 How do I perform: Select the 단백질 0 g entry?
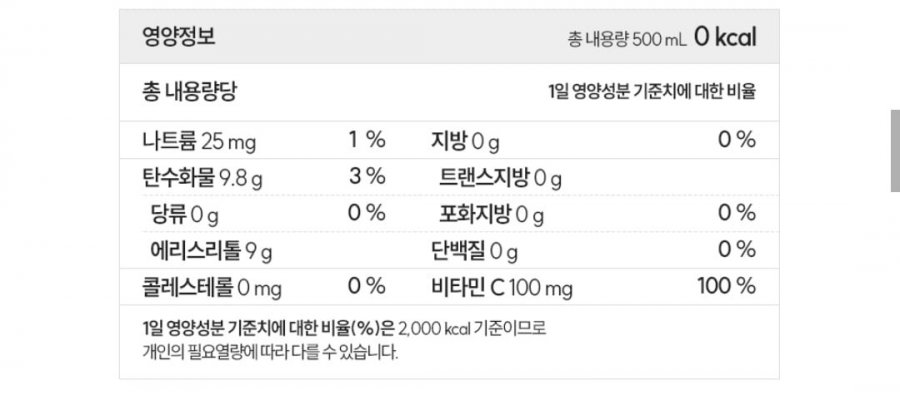pos(475,250)
